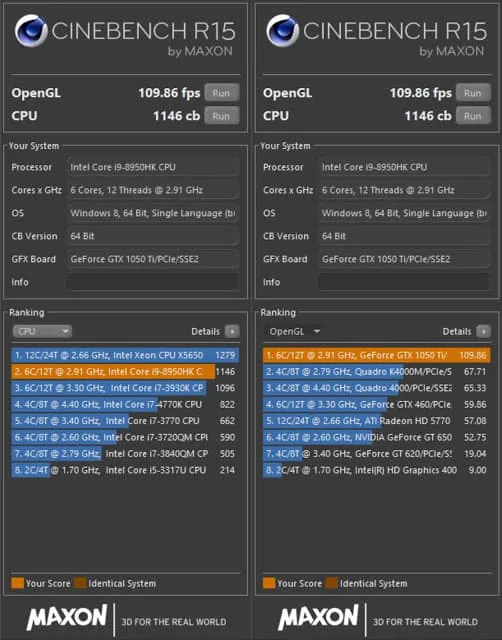
Task: Click the Cinebench sphere logo in right panel
Action: (x=282, y=31)
